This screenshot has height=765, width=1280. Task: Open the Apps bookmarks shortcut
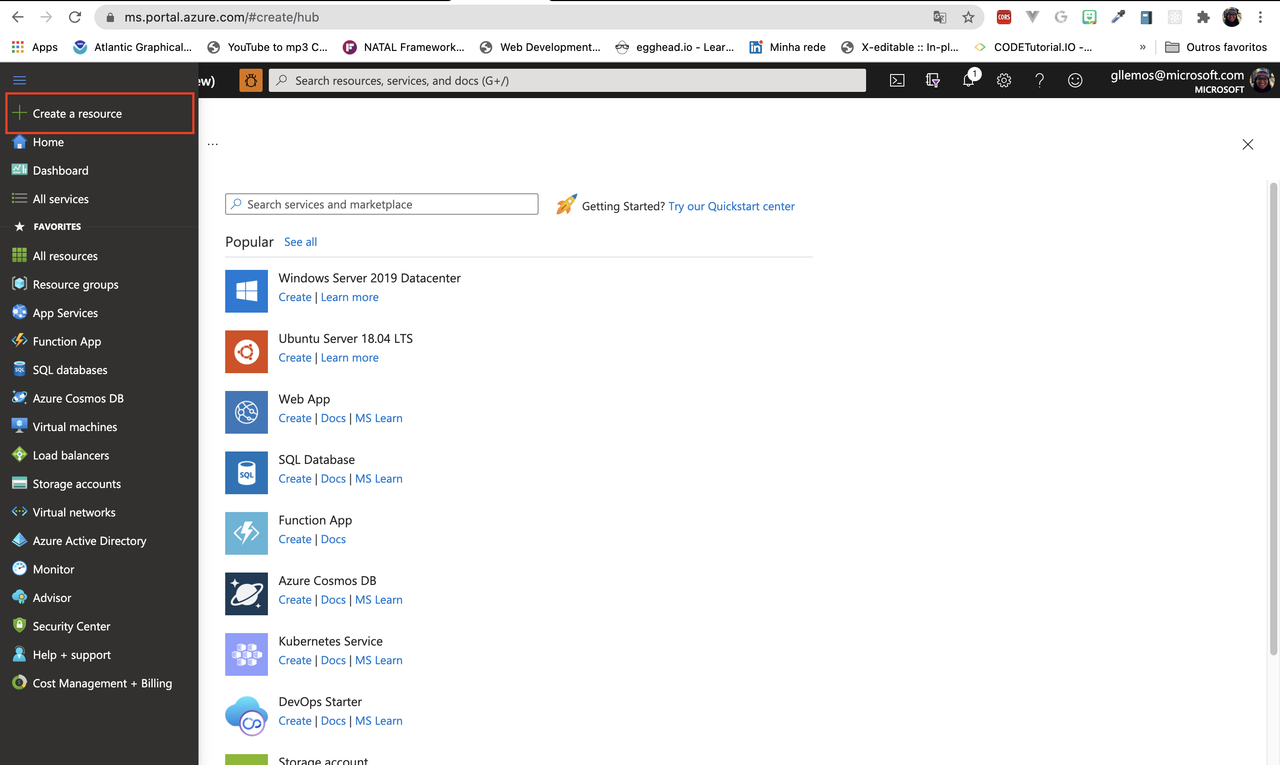[x=35, y=47]
